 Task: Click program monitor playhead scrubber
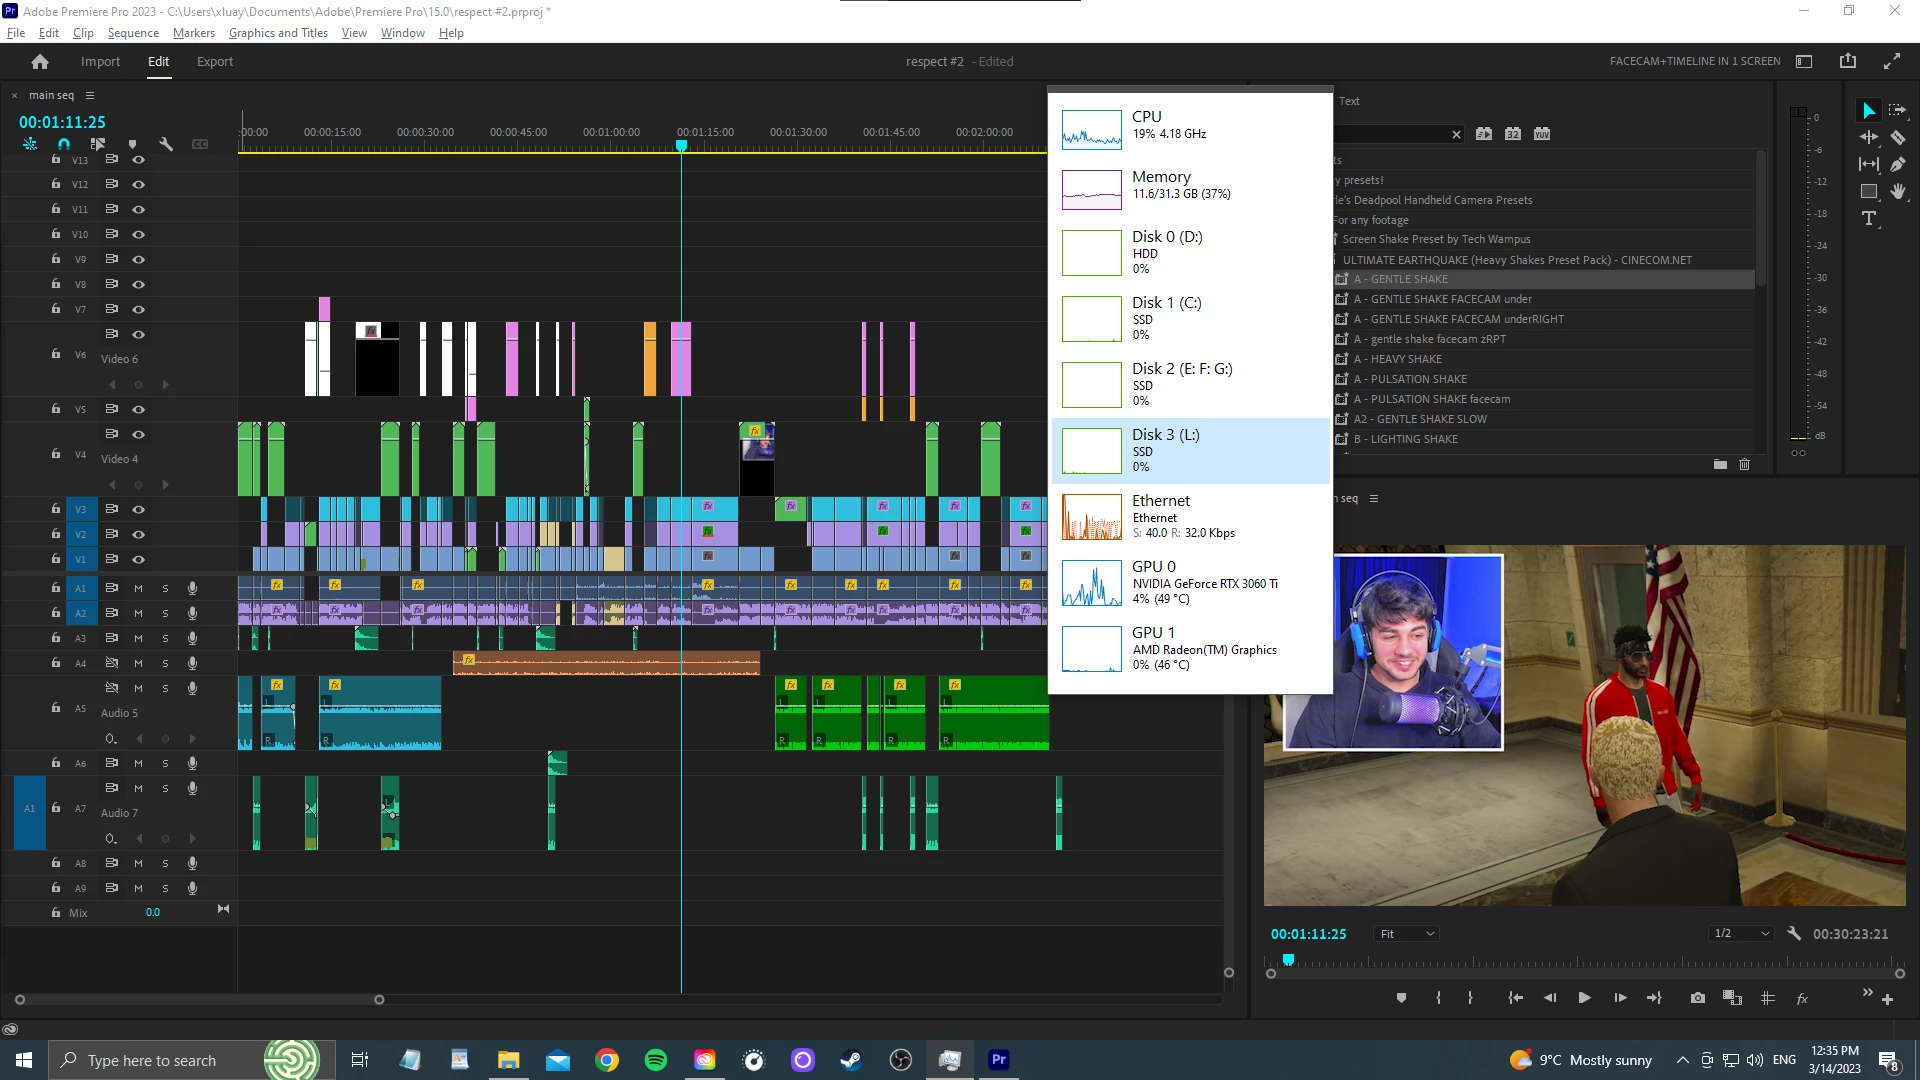(x=1288, y=960)
